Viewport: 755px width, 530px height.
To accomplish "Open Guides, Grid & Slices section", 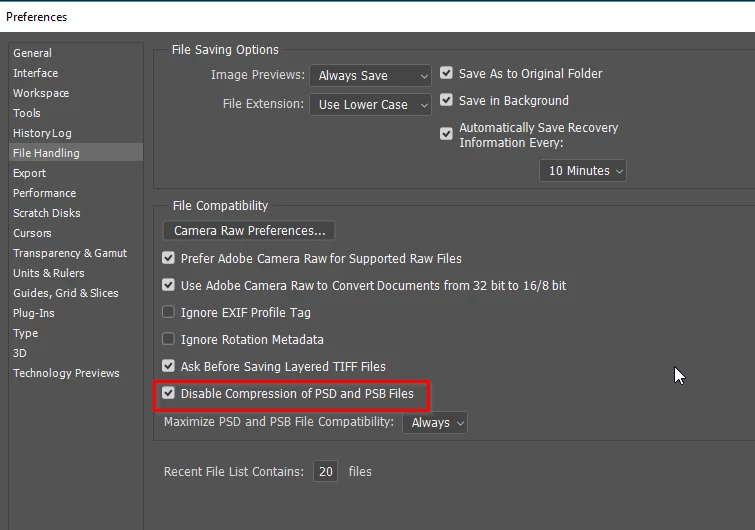I will 65,293.
